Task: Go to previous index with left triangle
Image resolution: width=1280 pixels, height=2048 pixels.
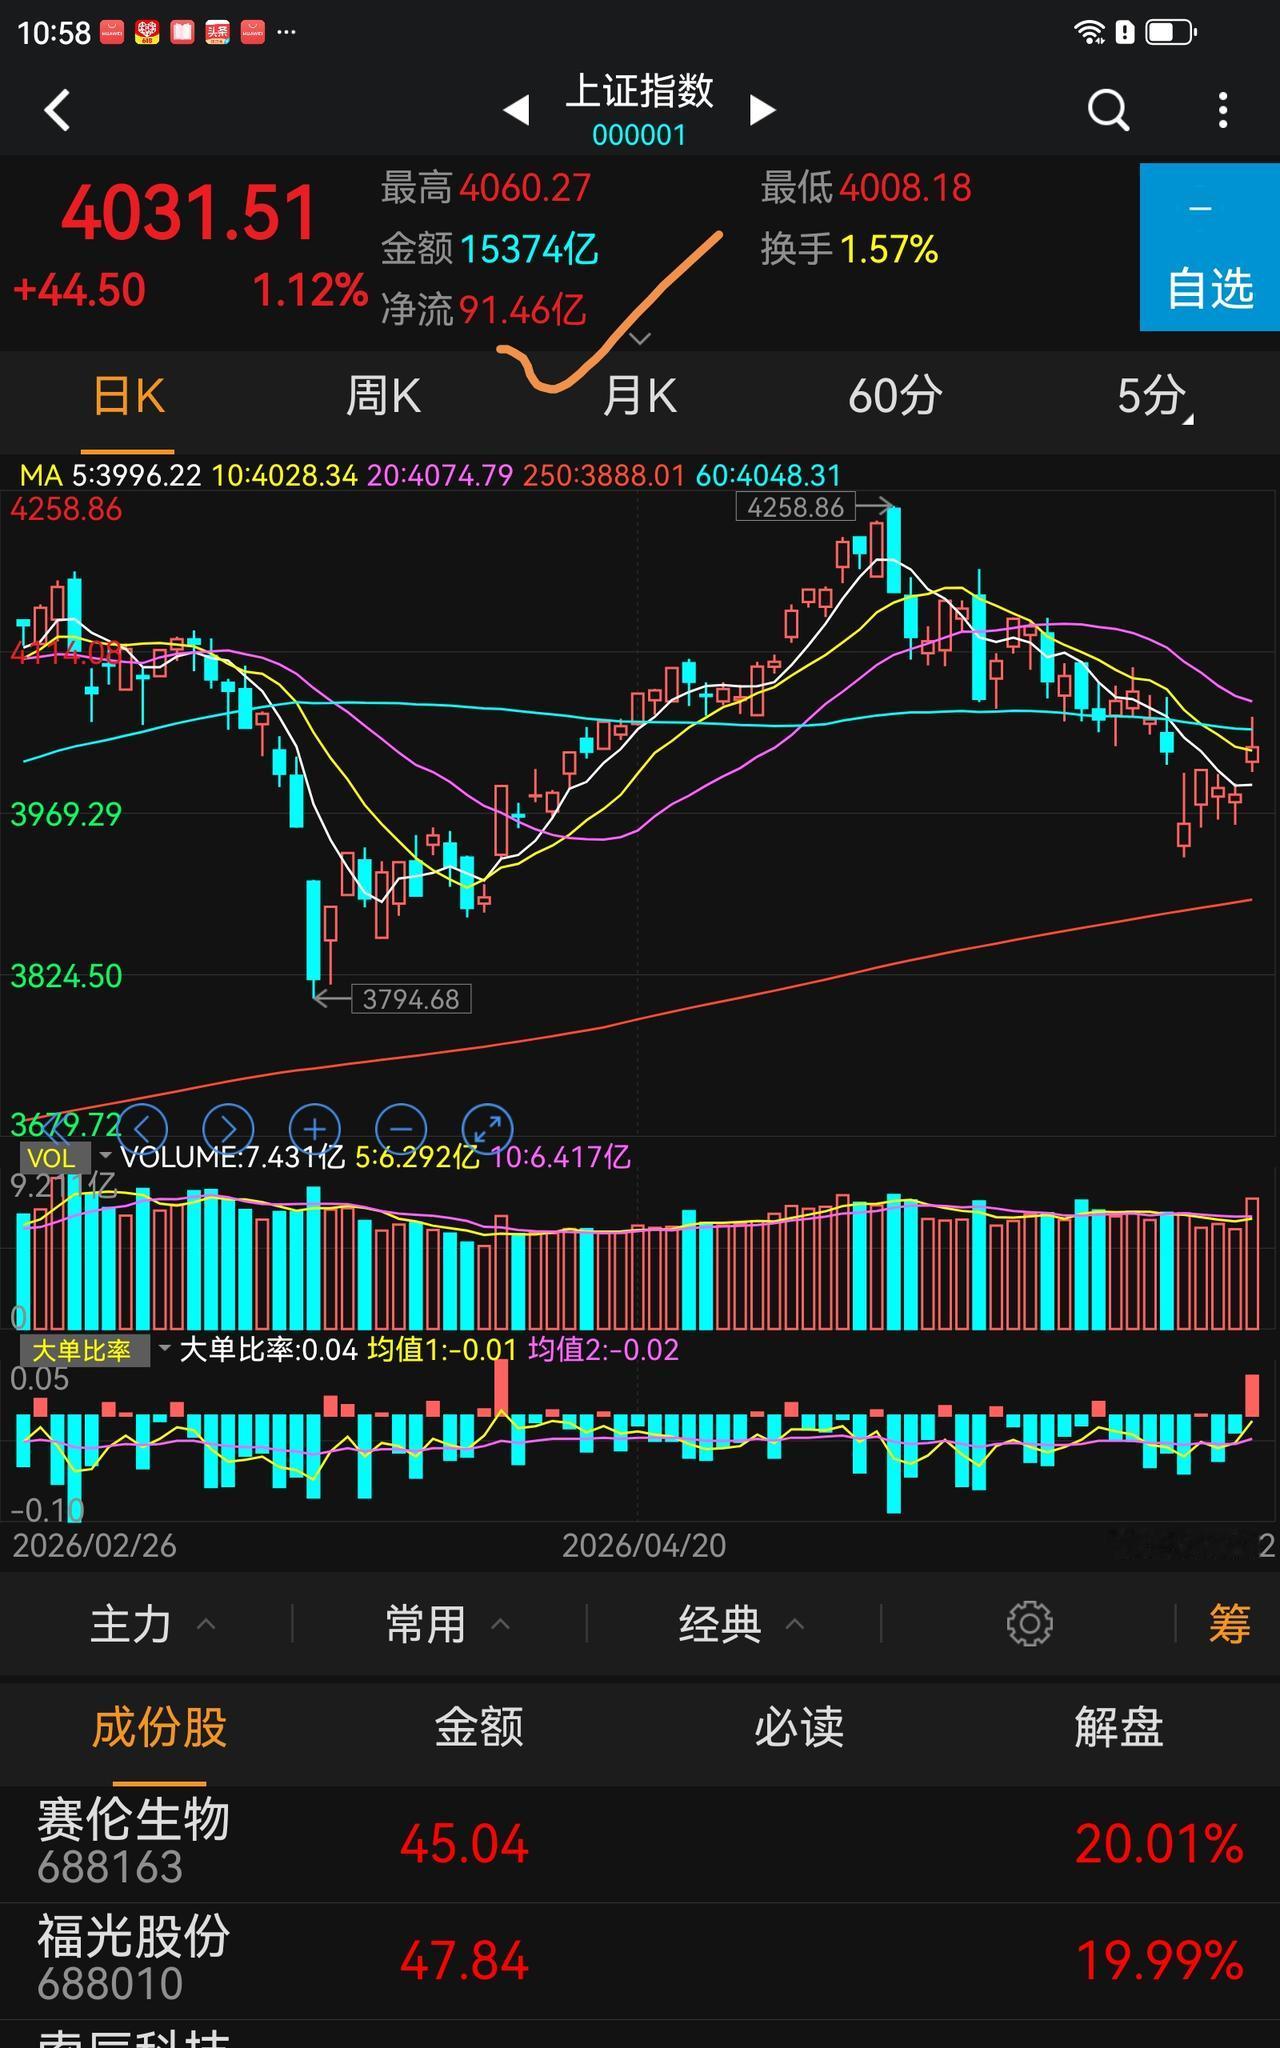Action: point(516,110)
